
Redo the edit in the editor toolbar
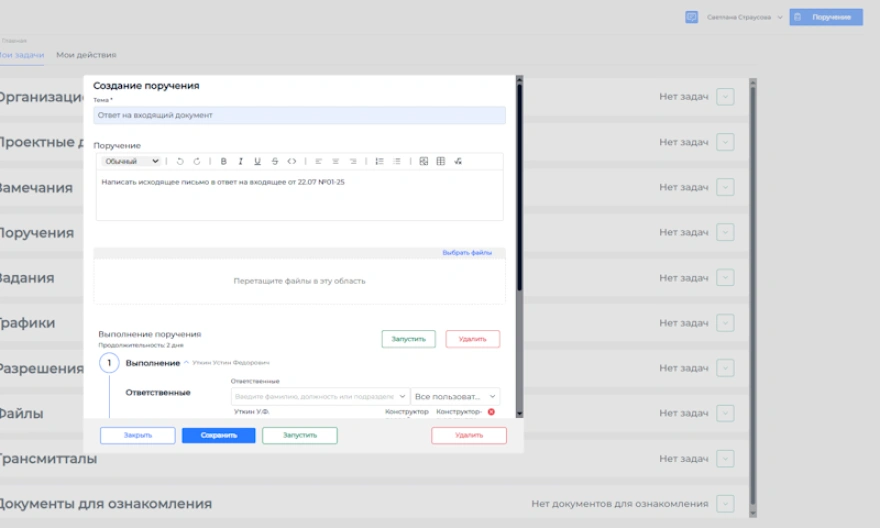click(197, 162)
